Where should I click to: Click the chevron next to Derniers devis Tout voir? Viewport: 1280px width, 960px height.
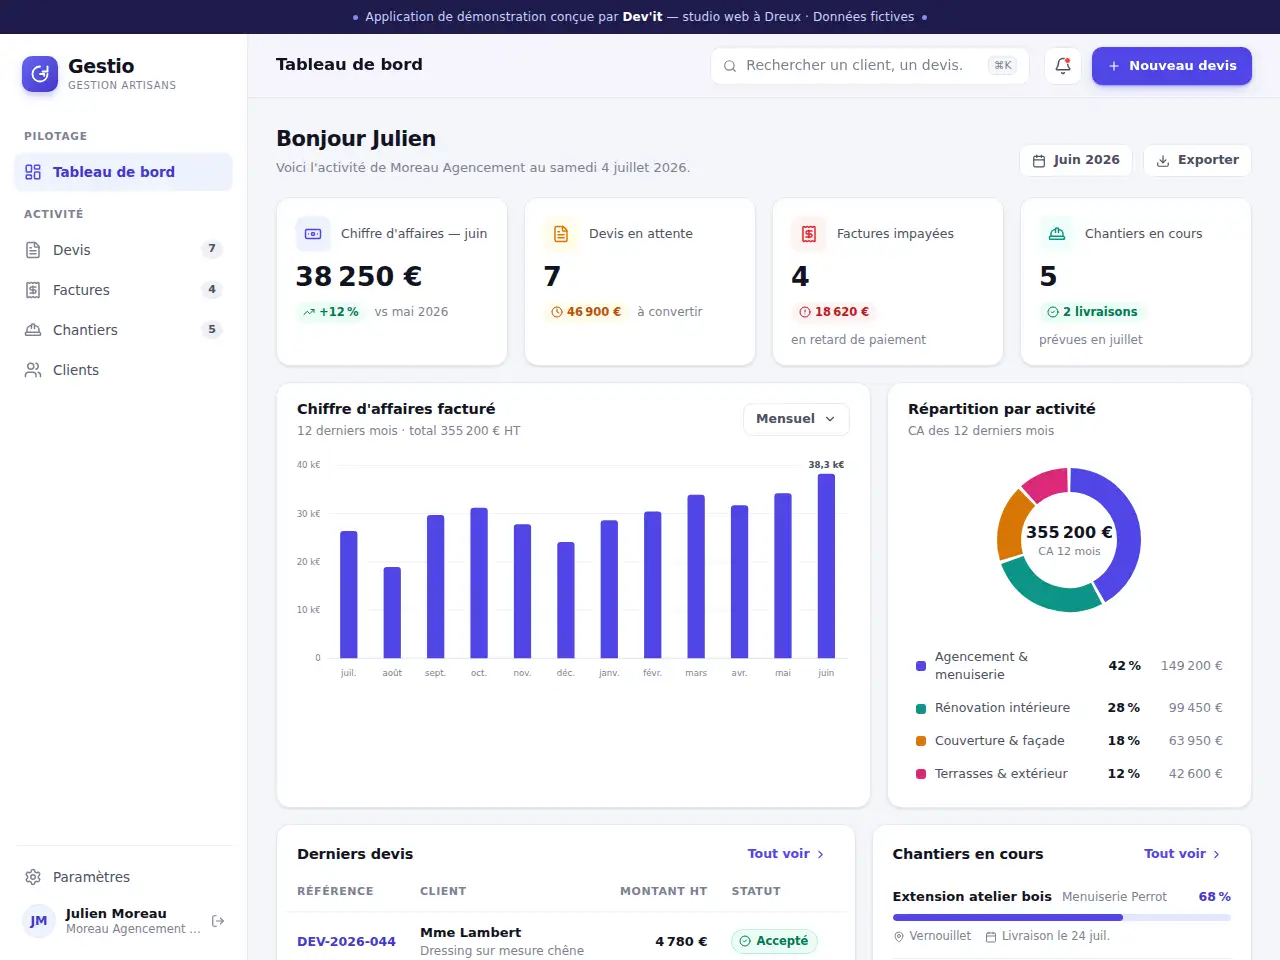point(820,855)
